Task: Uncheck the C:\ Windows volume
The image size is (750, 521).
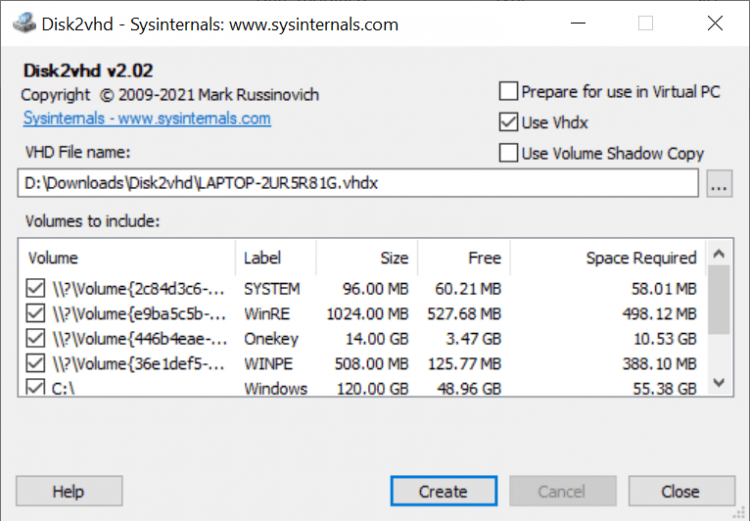Action: (35, 388)
